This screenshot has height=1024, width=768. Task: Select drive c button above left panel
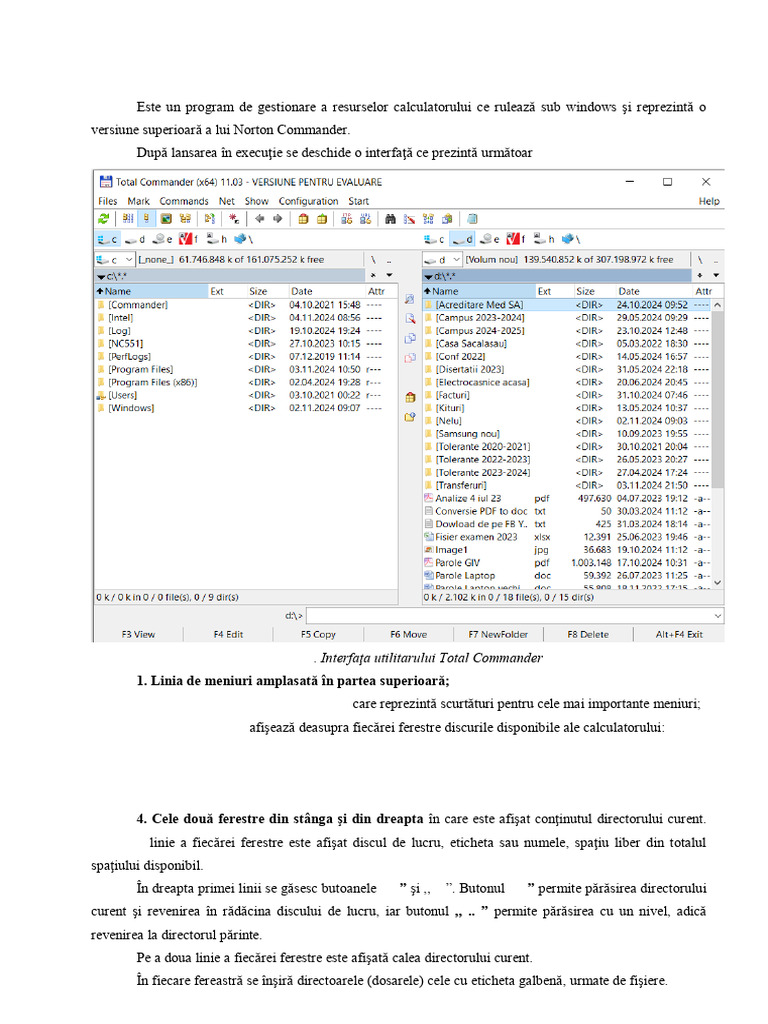(108, 240)
